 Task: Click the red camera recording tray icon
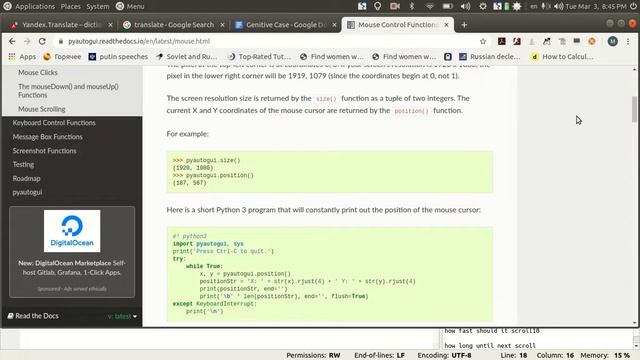[395, 6]
